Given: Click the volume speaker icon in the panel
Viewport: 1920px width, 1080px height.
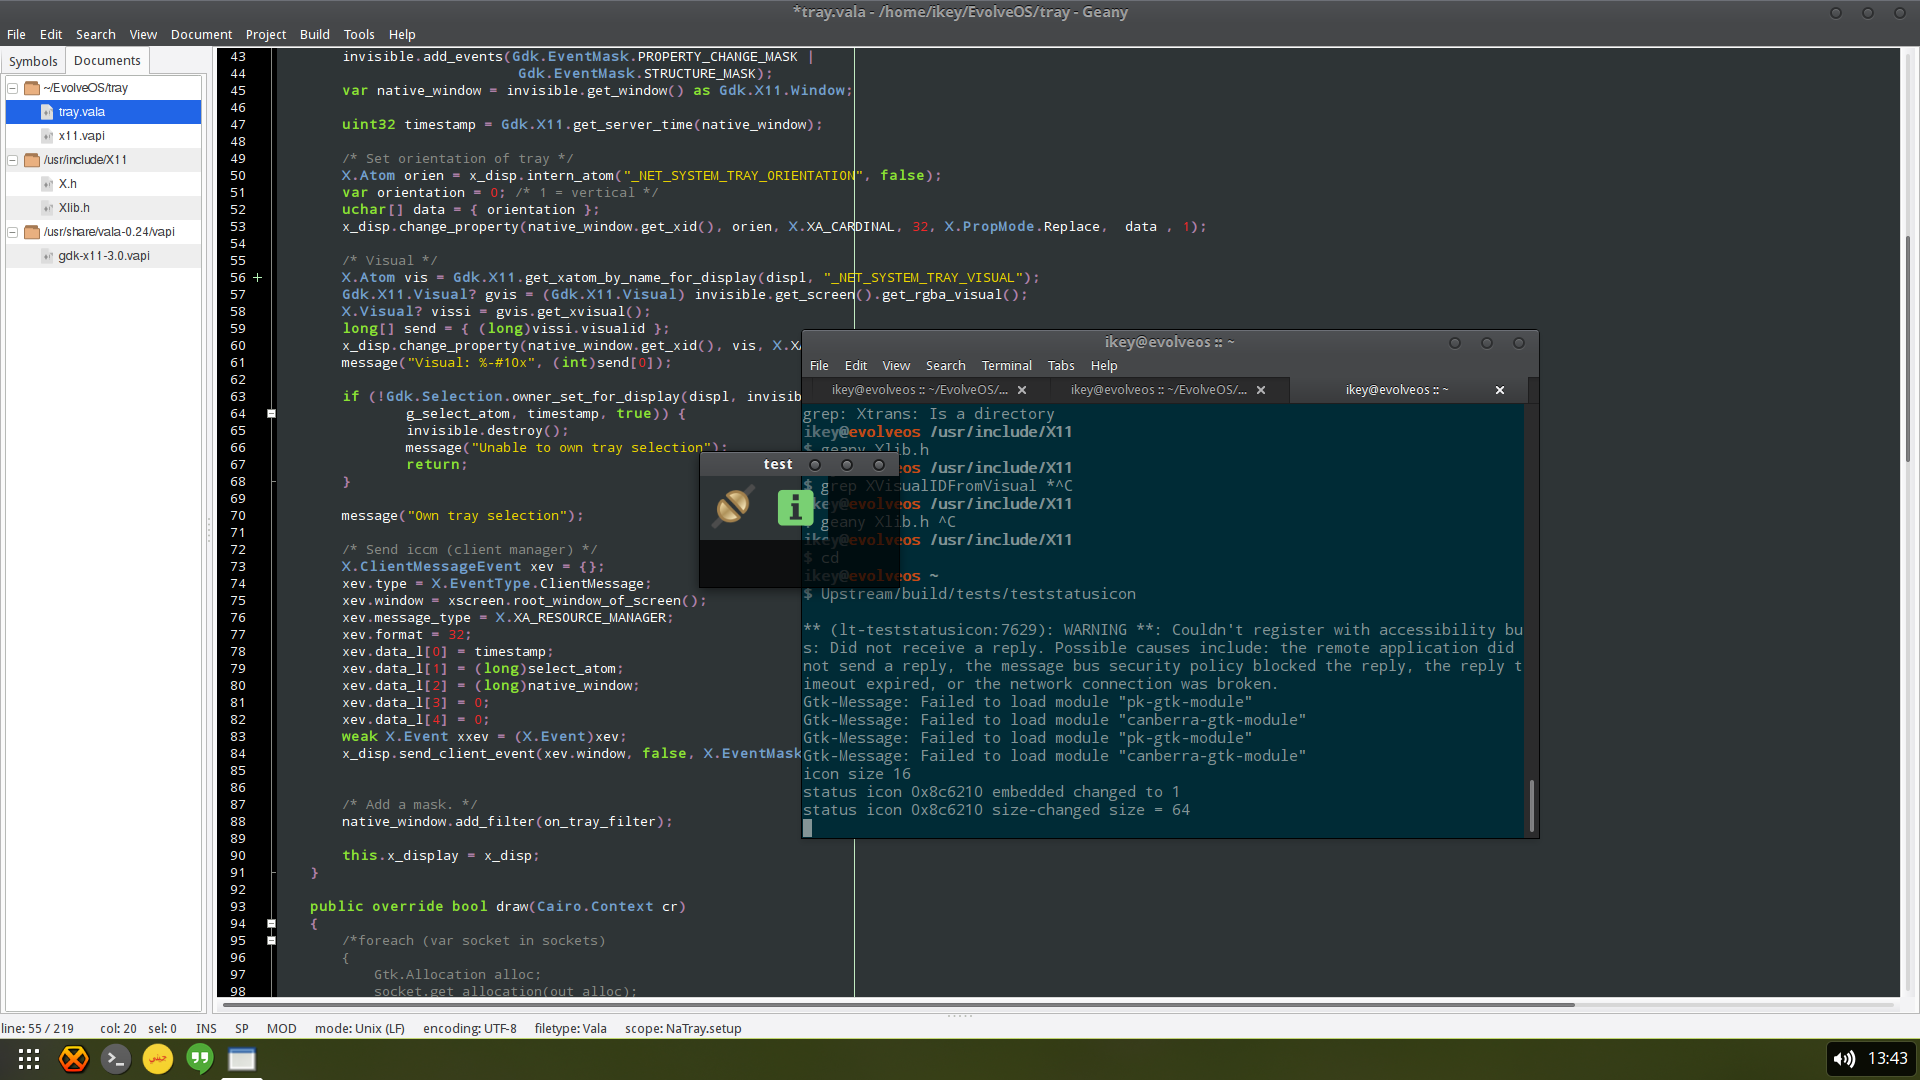Looking at the screenshot, I should (1844, 1059).
